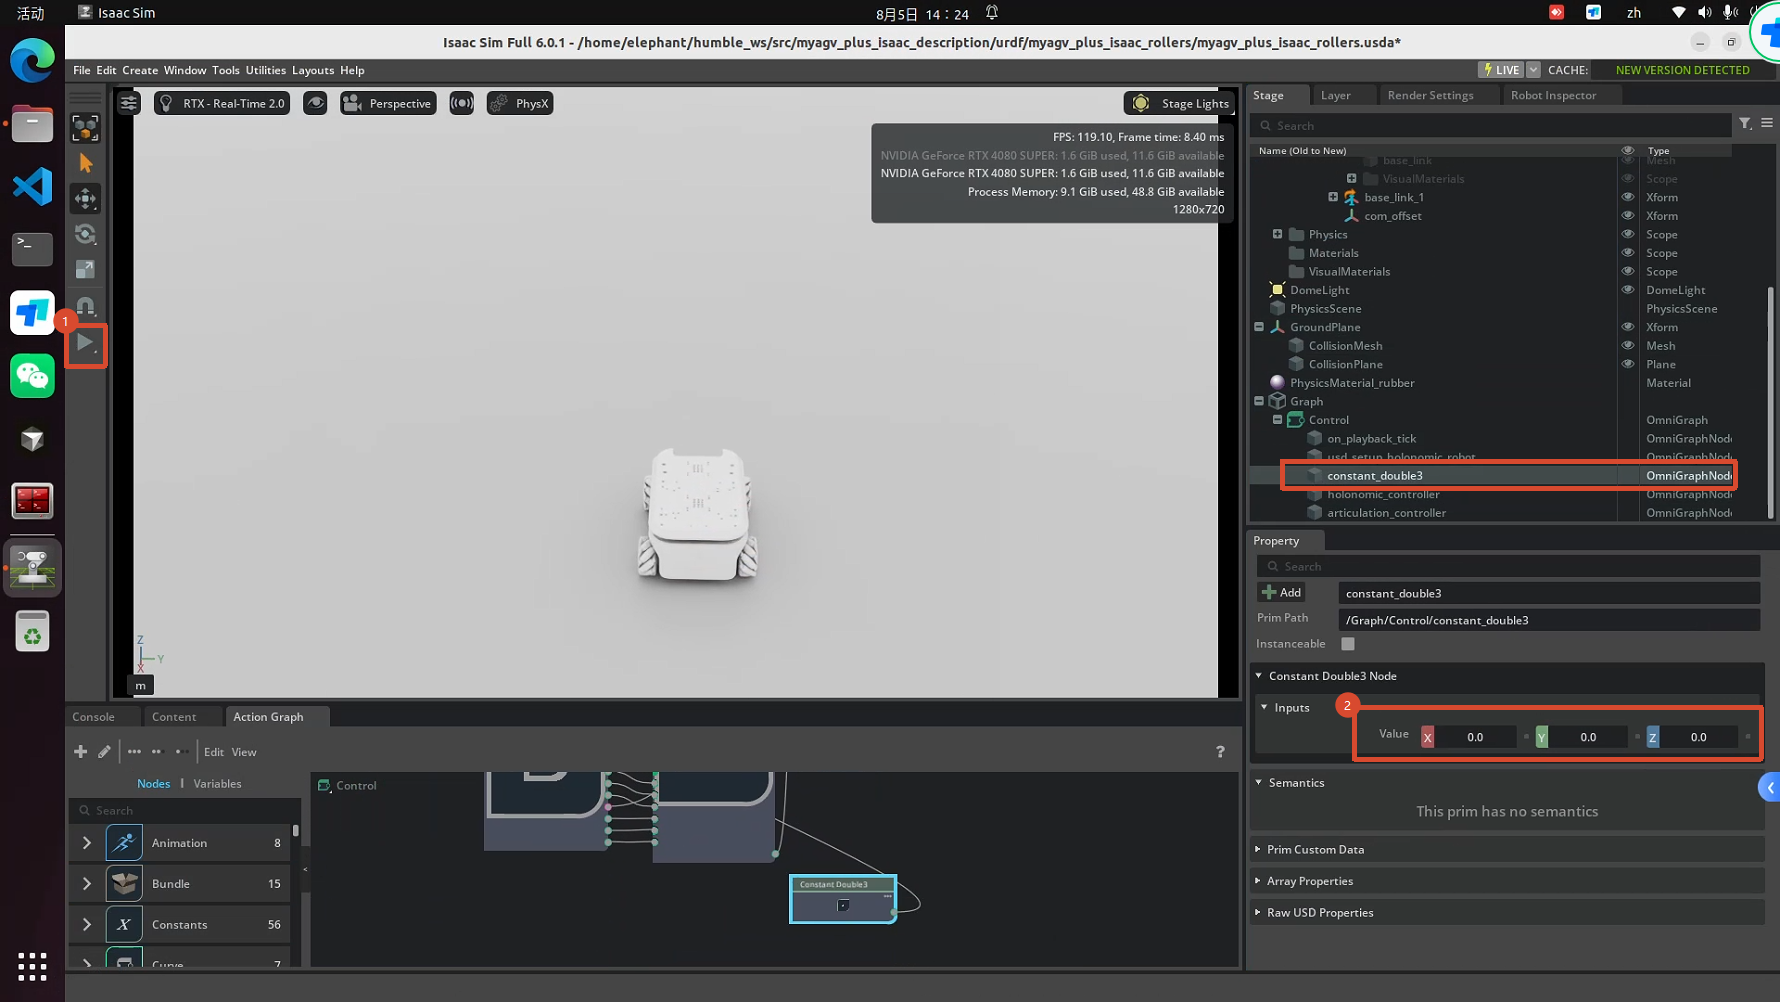This screenshot has width=1780, height=1002.
Task: Toggle visibility of com_offset prim
Action: point(1628,215)
